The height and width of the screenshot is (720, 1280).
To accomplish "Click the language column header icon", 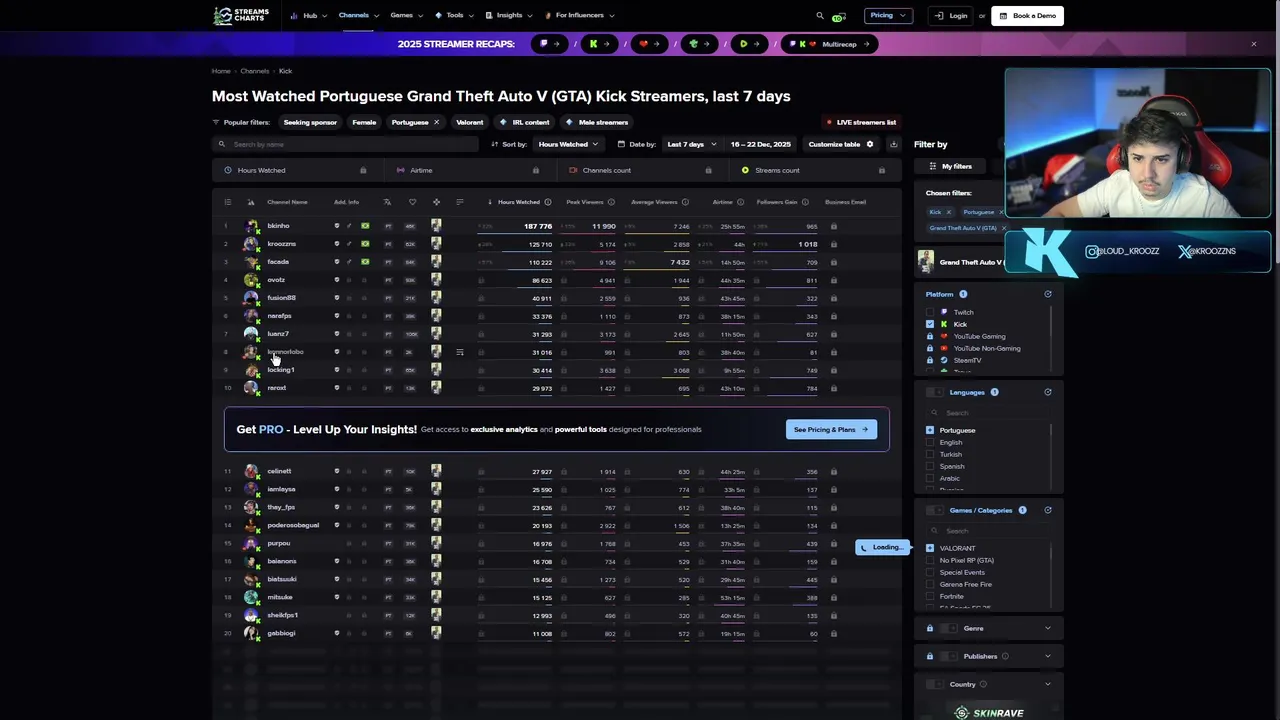I will tap(387, 202).
